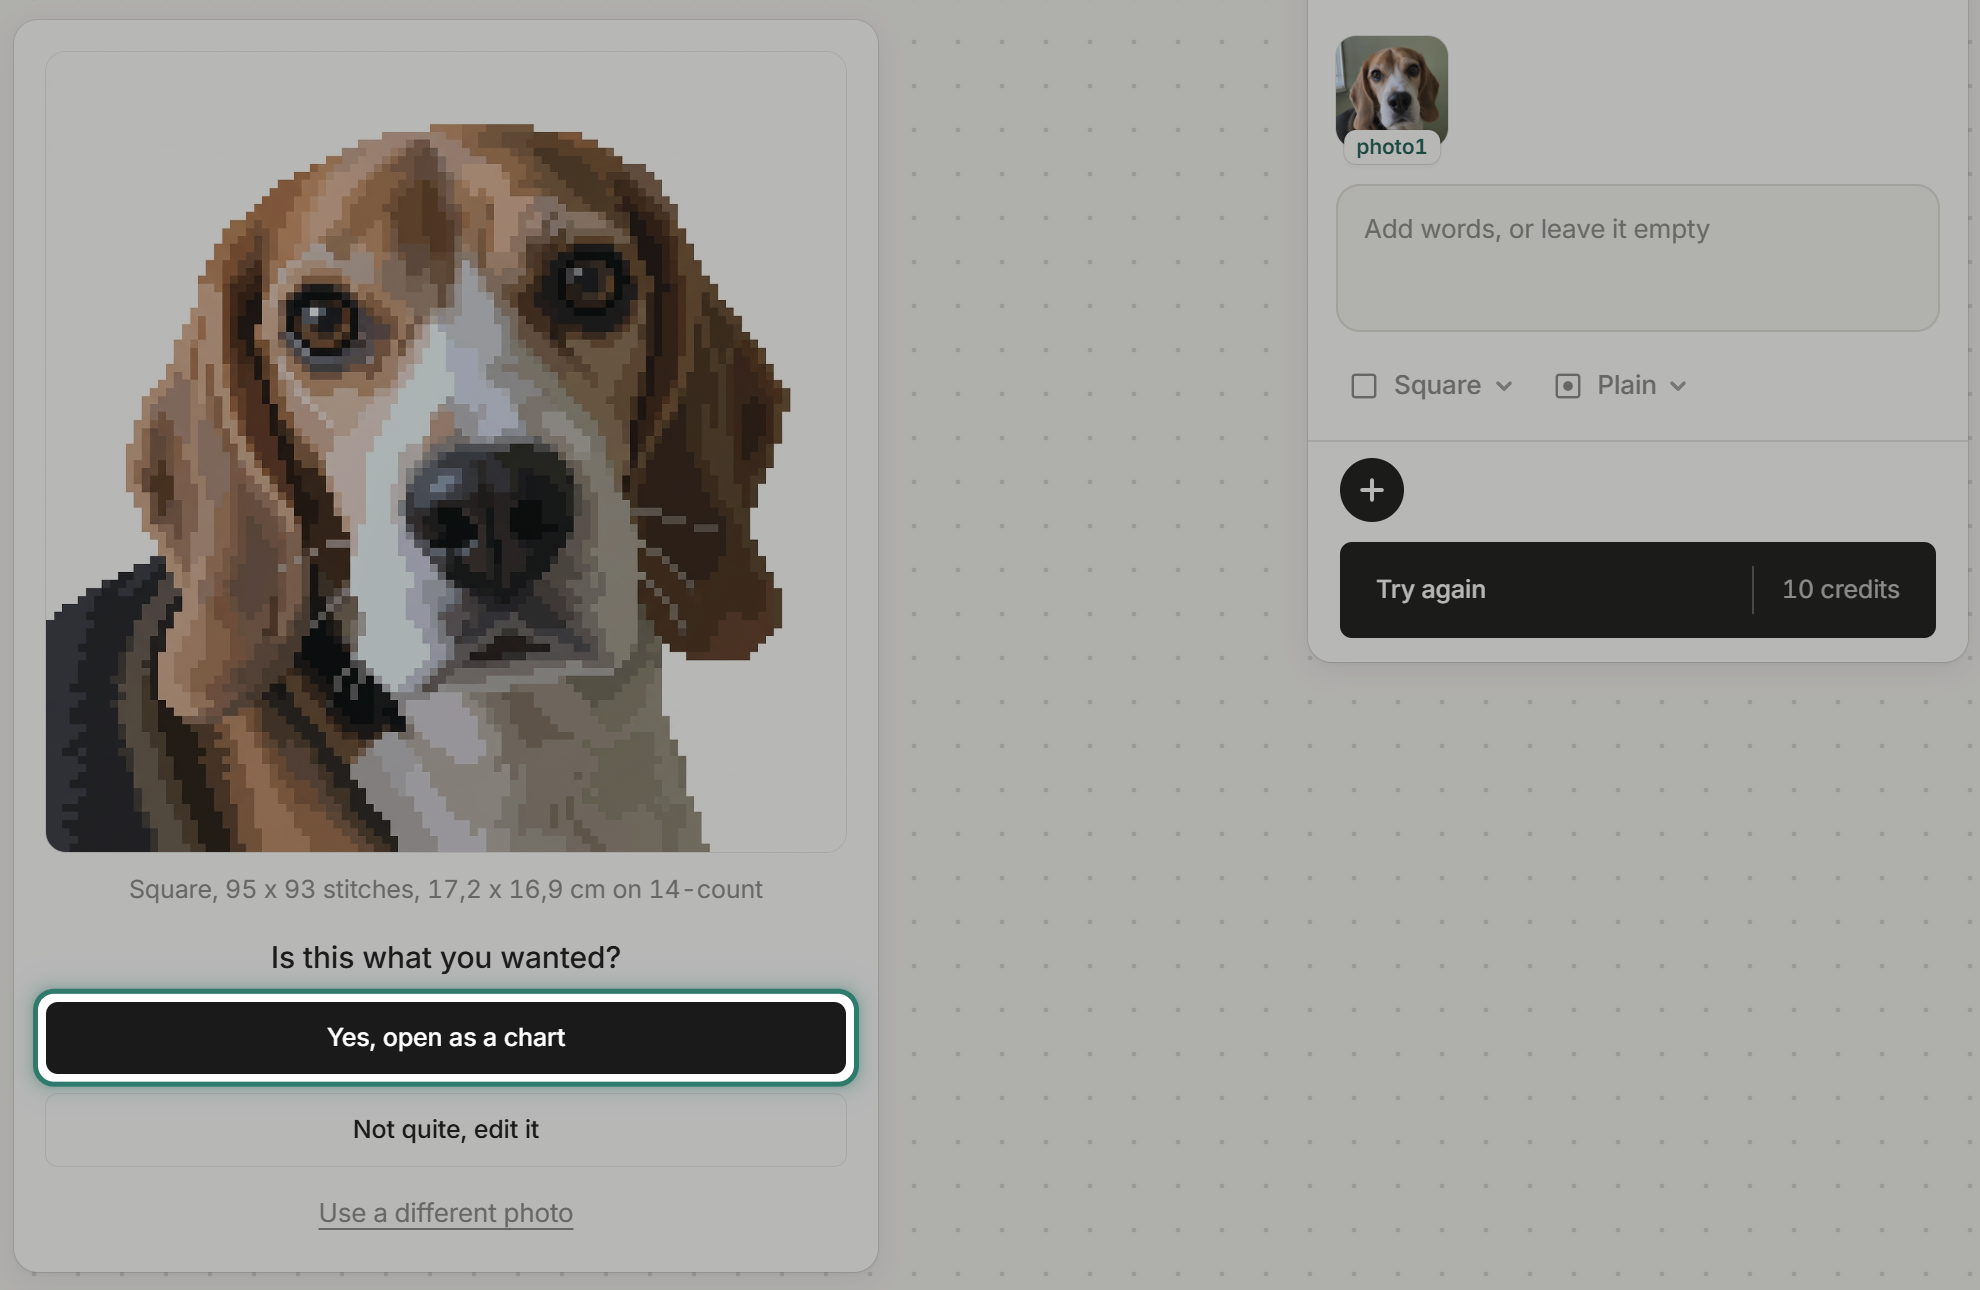The height and width of the screenshot is (1290, 1980).
Task: Click the stitch dimensions caption text
Action: point(446,890)
